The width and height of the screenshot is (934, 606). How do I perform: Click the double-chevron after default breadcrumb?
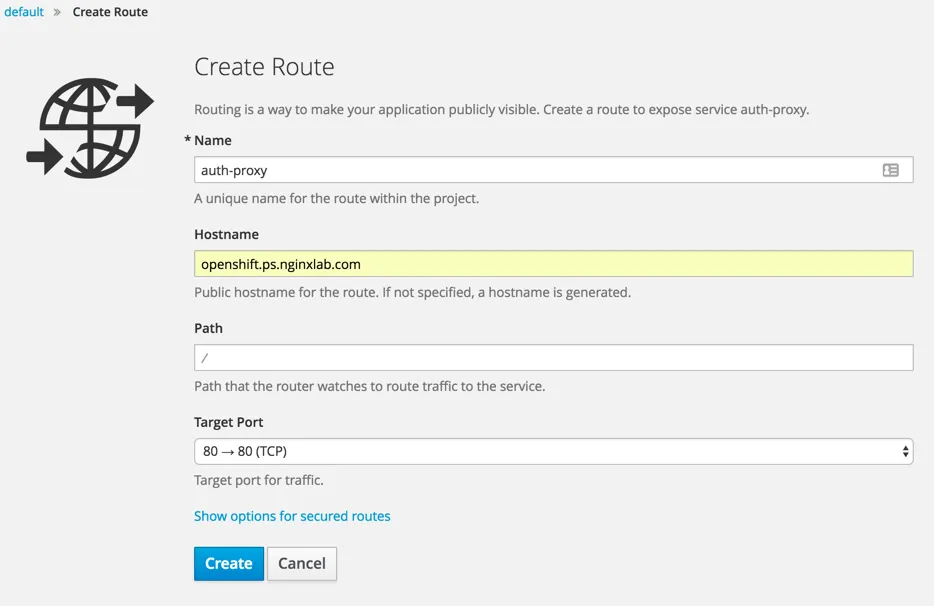pos(55,12)
